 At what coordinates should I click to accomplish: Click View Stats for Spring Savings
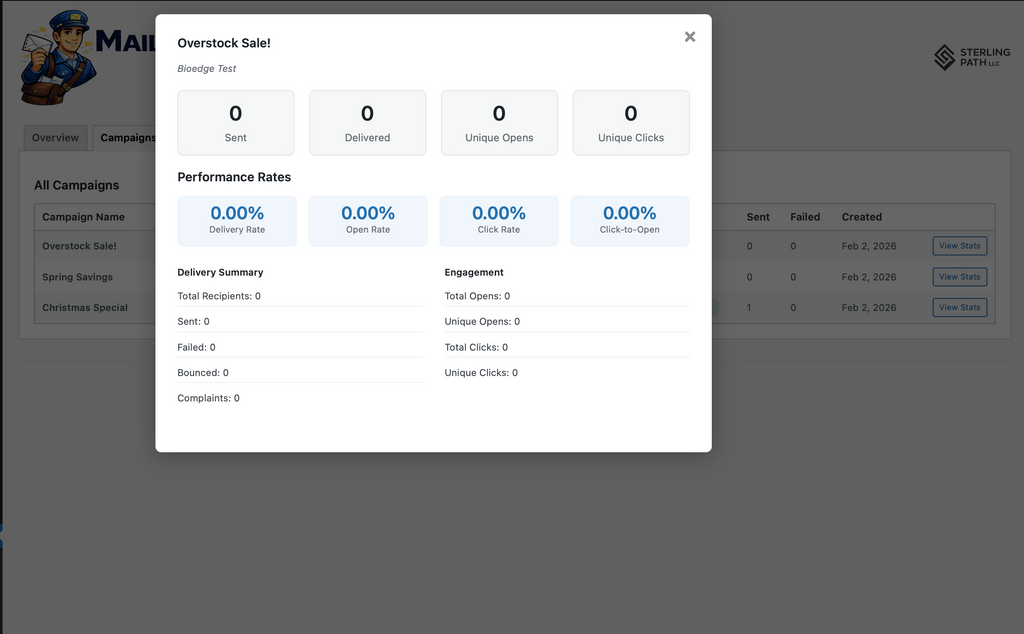[x=959, y=277]
